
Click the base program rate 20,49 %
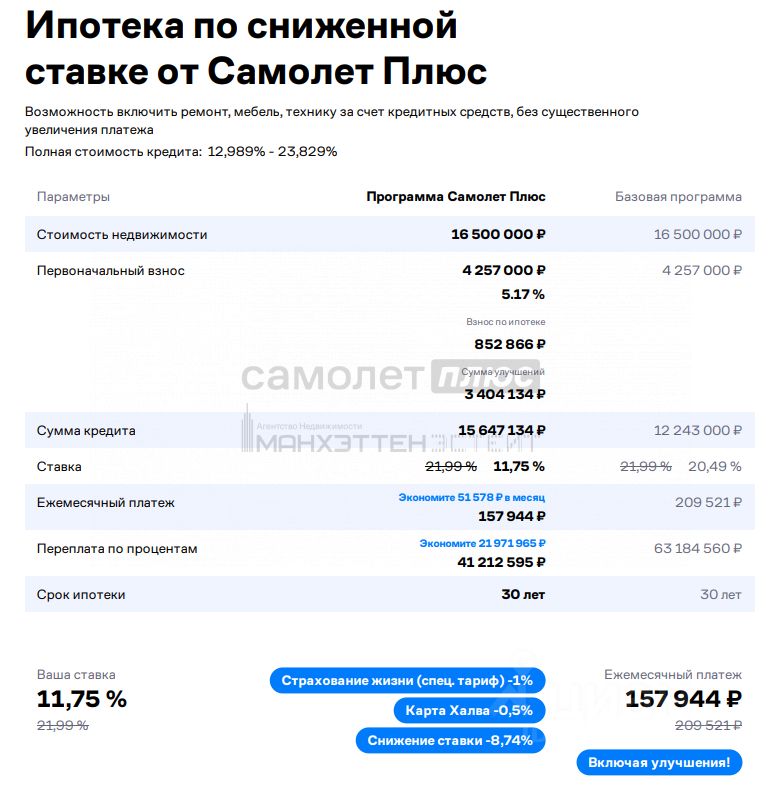[715, 467]
